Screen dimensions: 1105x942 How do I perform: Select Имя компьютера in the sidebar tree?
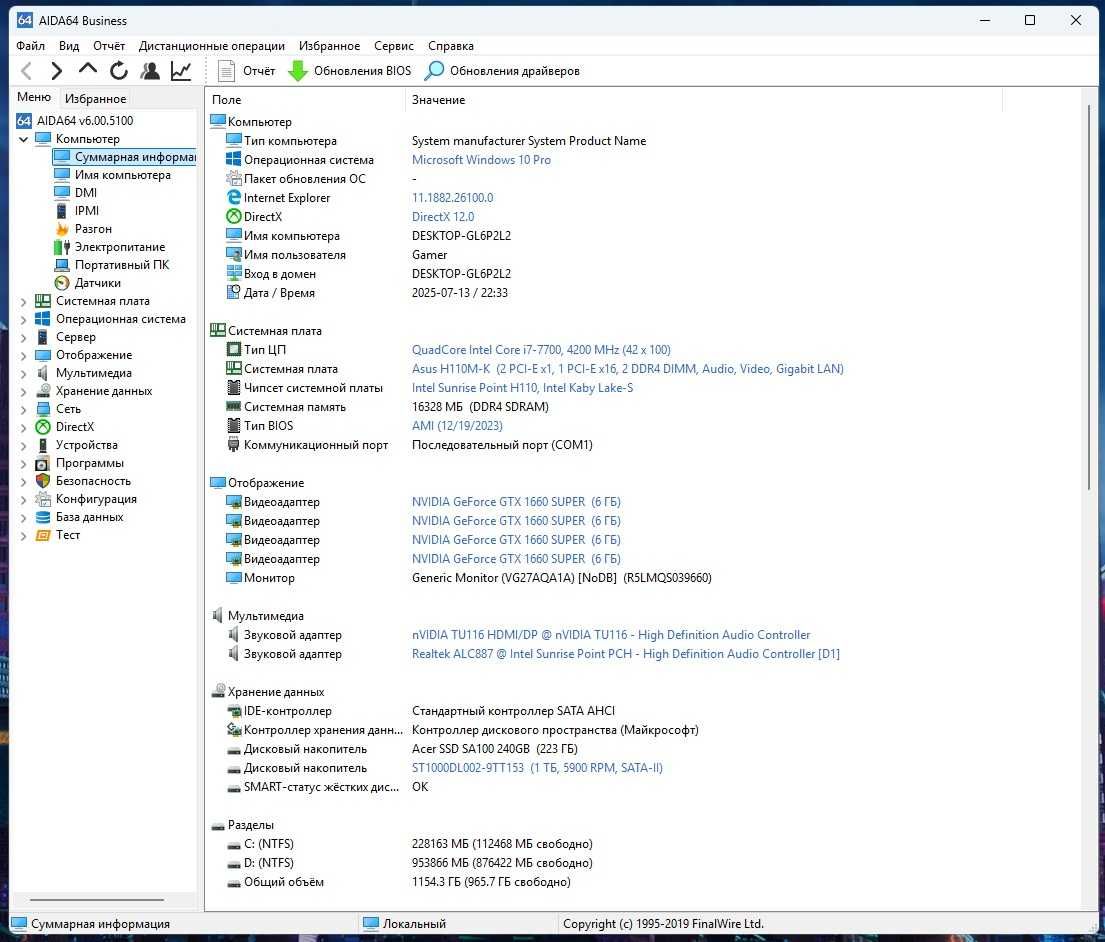pyautogui.click(x=113, y=175)
